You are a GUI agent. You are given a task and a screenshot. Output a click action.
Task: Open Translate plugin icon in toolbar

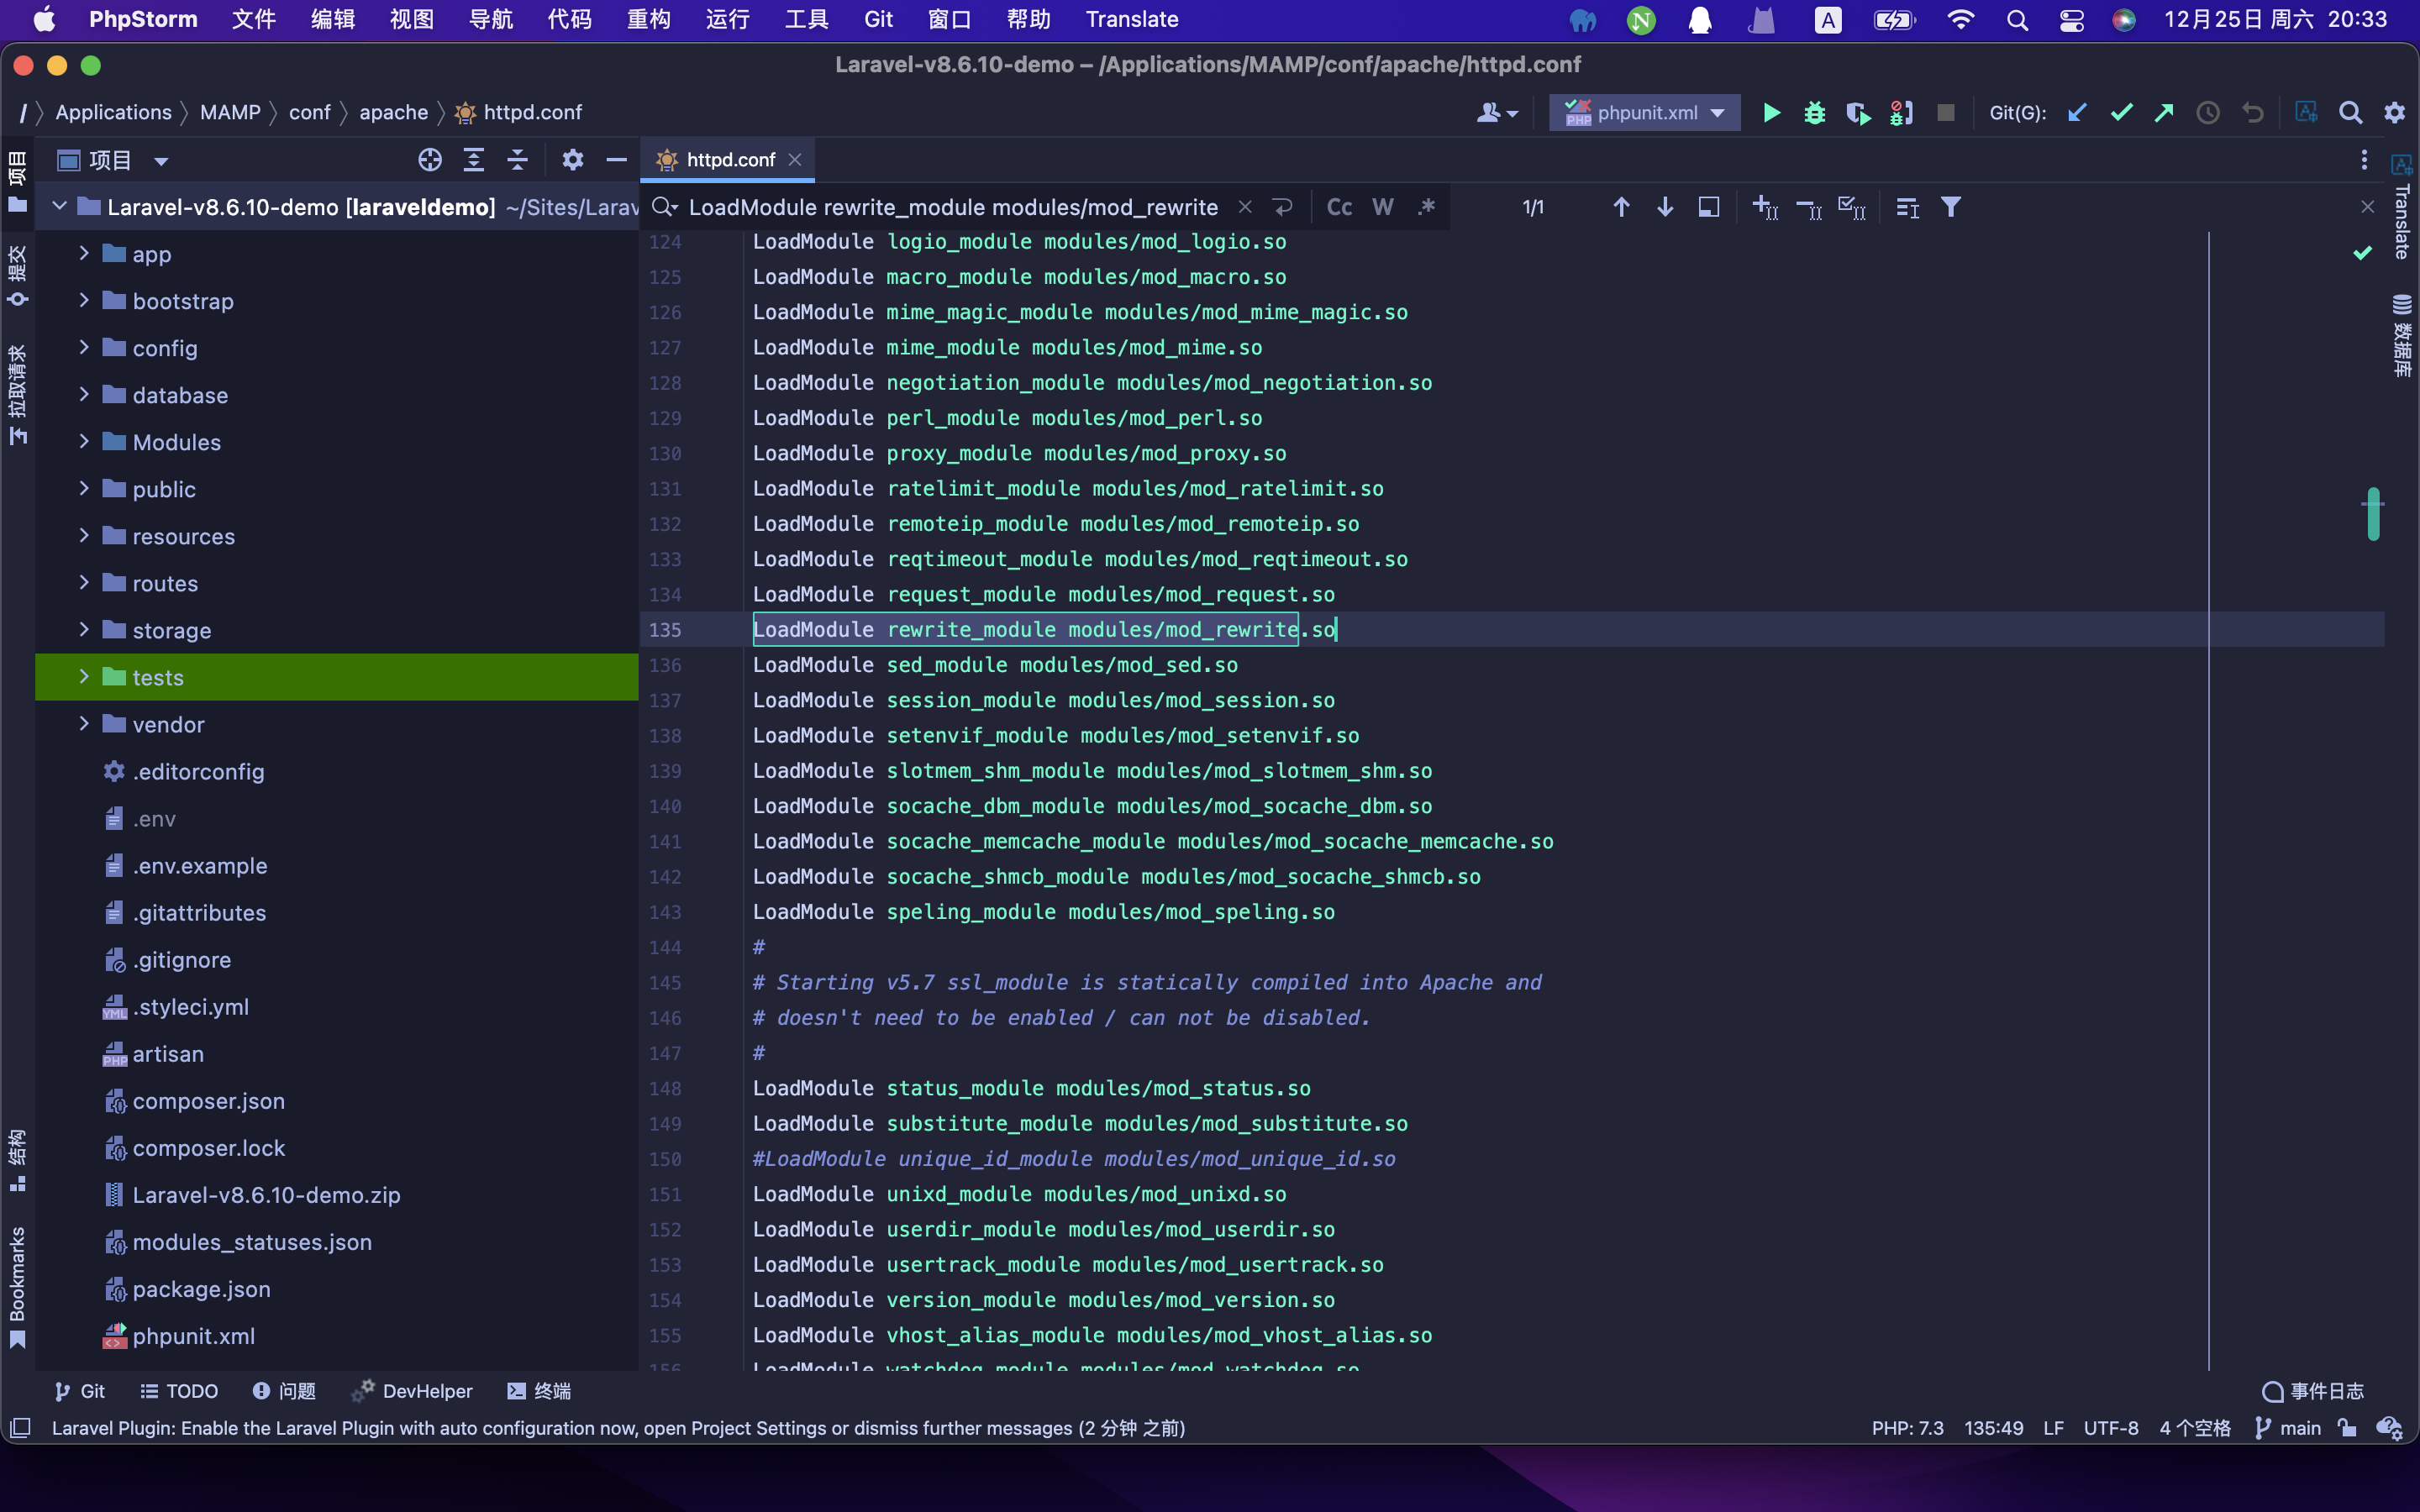pyautogui.click(x=2306, y=112)
